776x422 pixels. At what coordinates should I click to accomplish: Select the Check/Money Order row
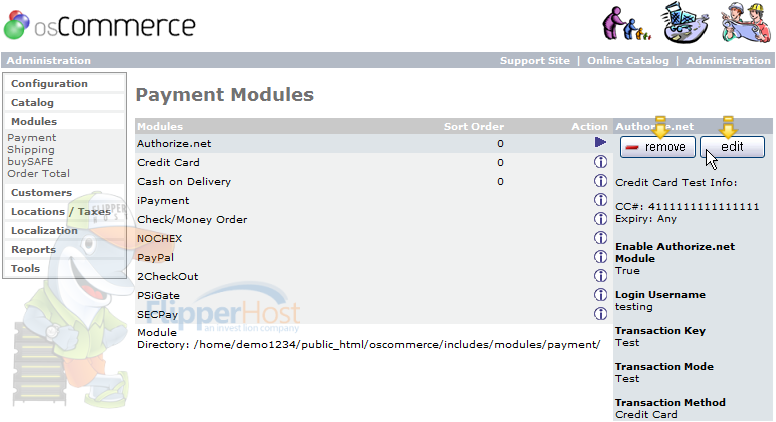pyautogui.click(x=374, y=219)
